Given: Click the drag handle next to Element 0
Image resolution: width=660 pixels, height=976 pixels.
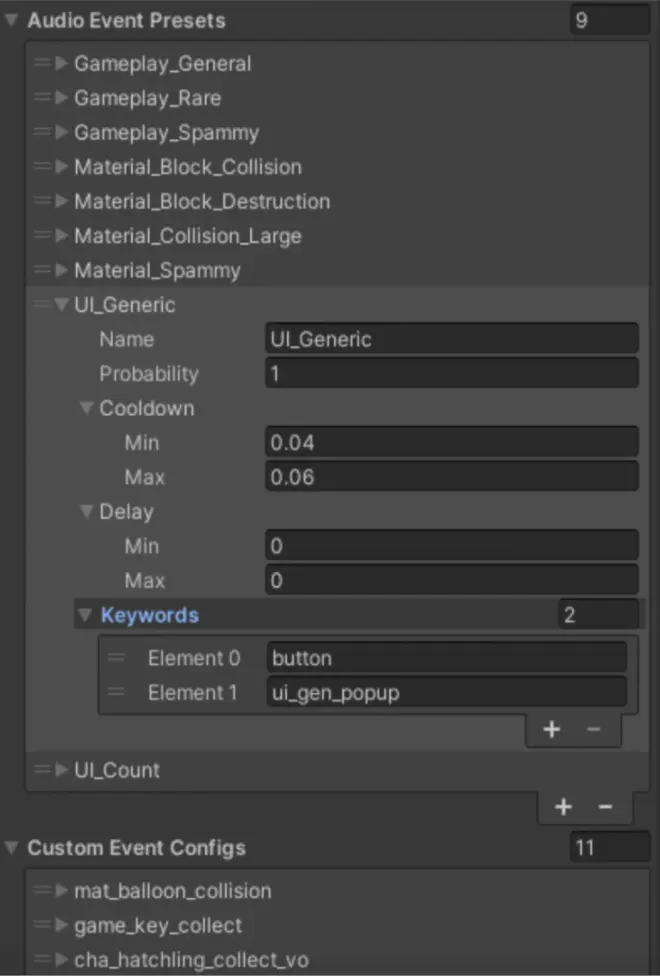Looking at the screenshot, I should 117,658.
